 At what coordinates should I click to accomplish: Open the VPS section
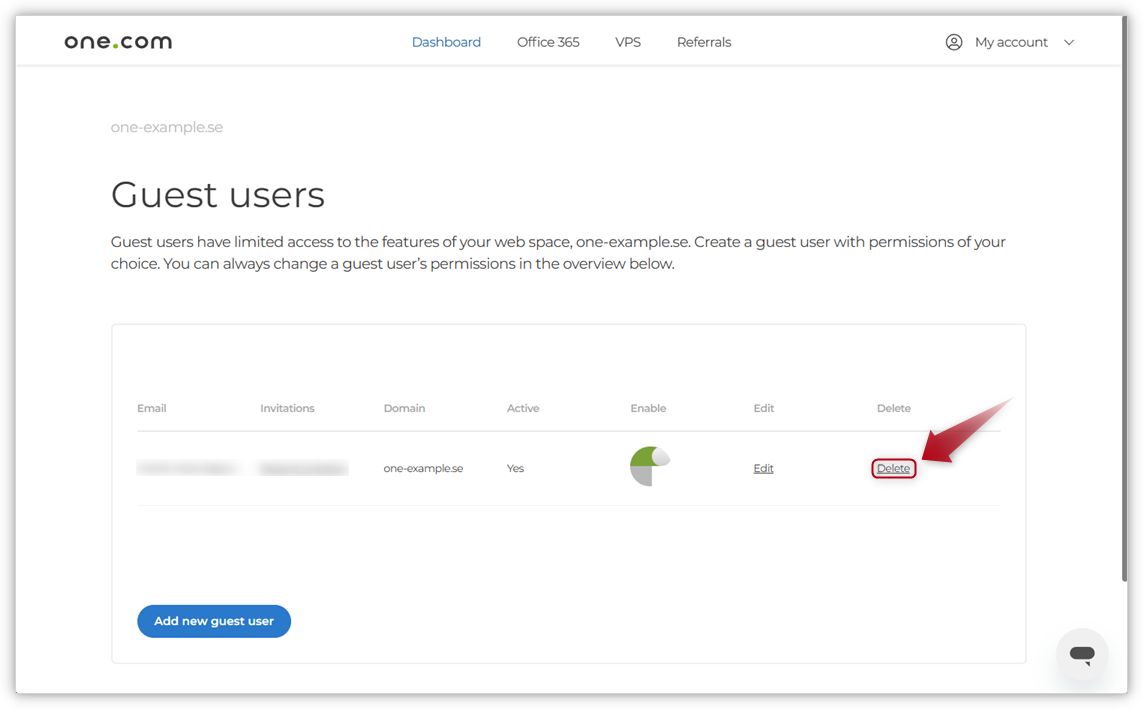628,41
